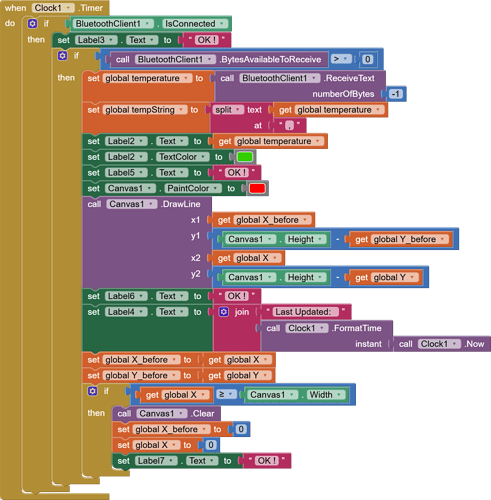Screen dimensions: 491x500
Task: Click the red PaintColor swatch
Action: pos(257,188)
